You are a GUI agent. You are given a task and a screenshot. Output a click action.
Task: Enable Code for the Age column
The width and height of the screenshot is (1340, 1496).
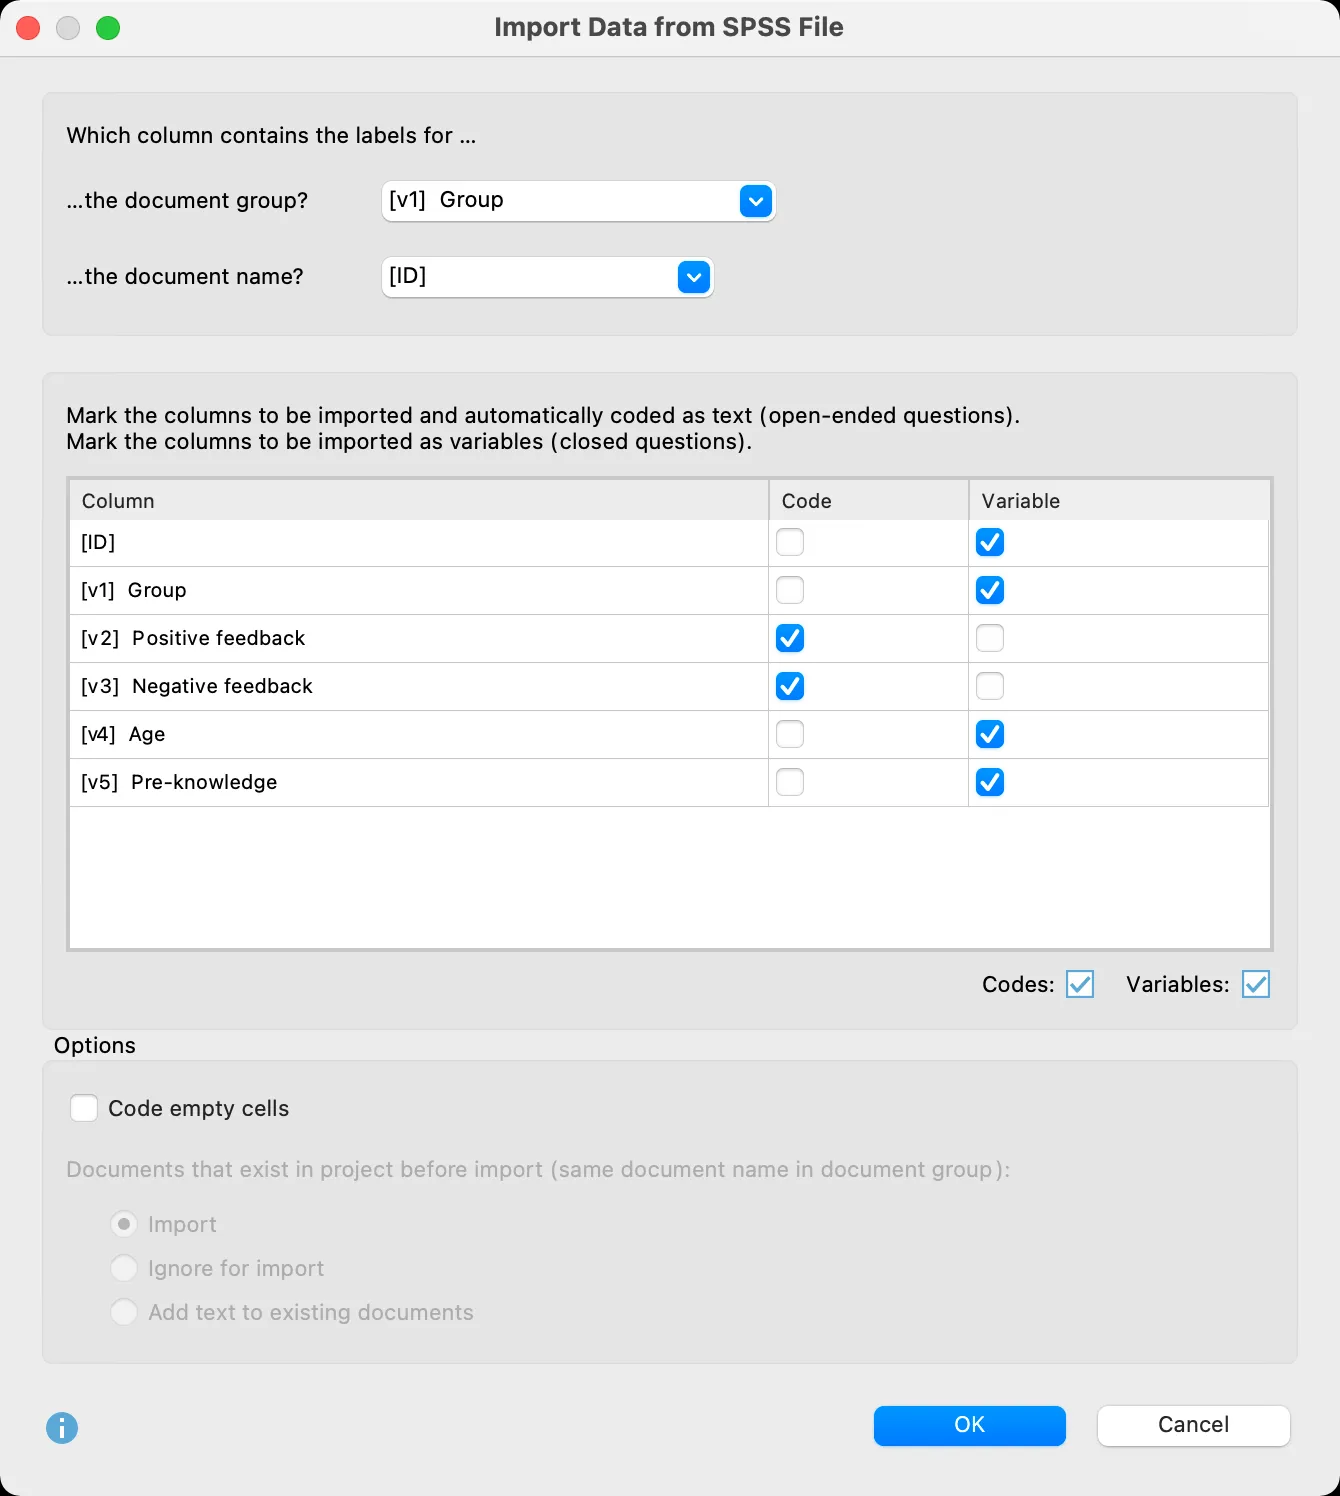(790, 734)
